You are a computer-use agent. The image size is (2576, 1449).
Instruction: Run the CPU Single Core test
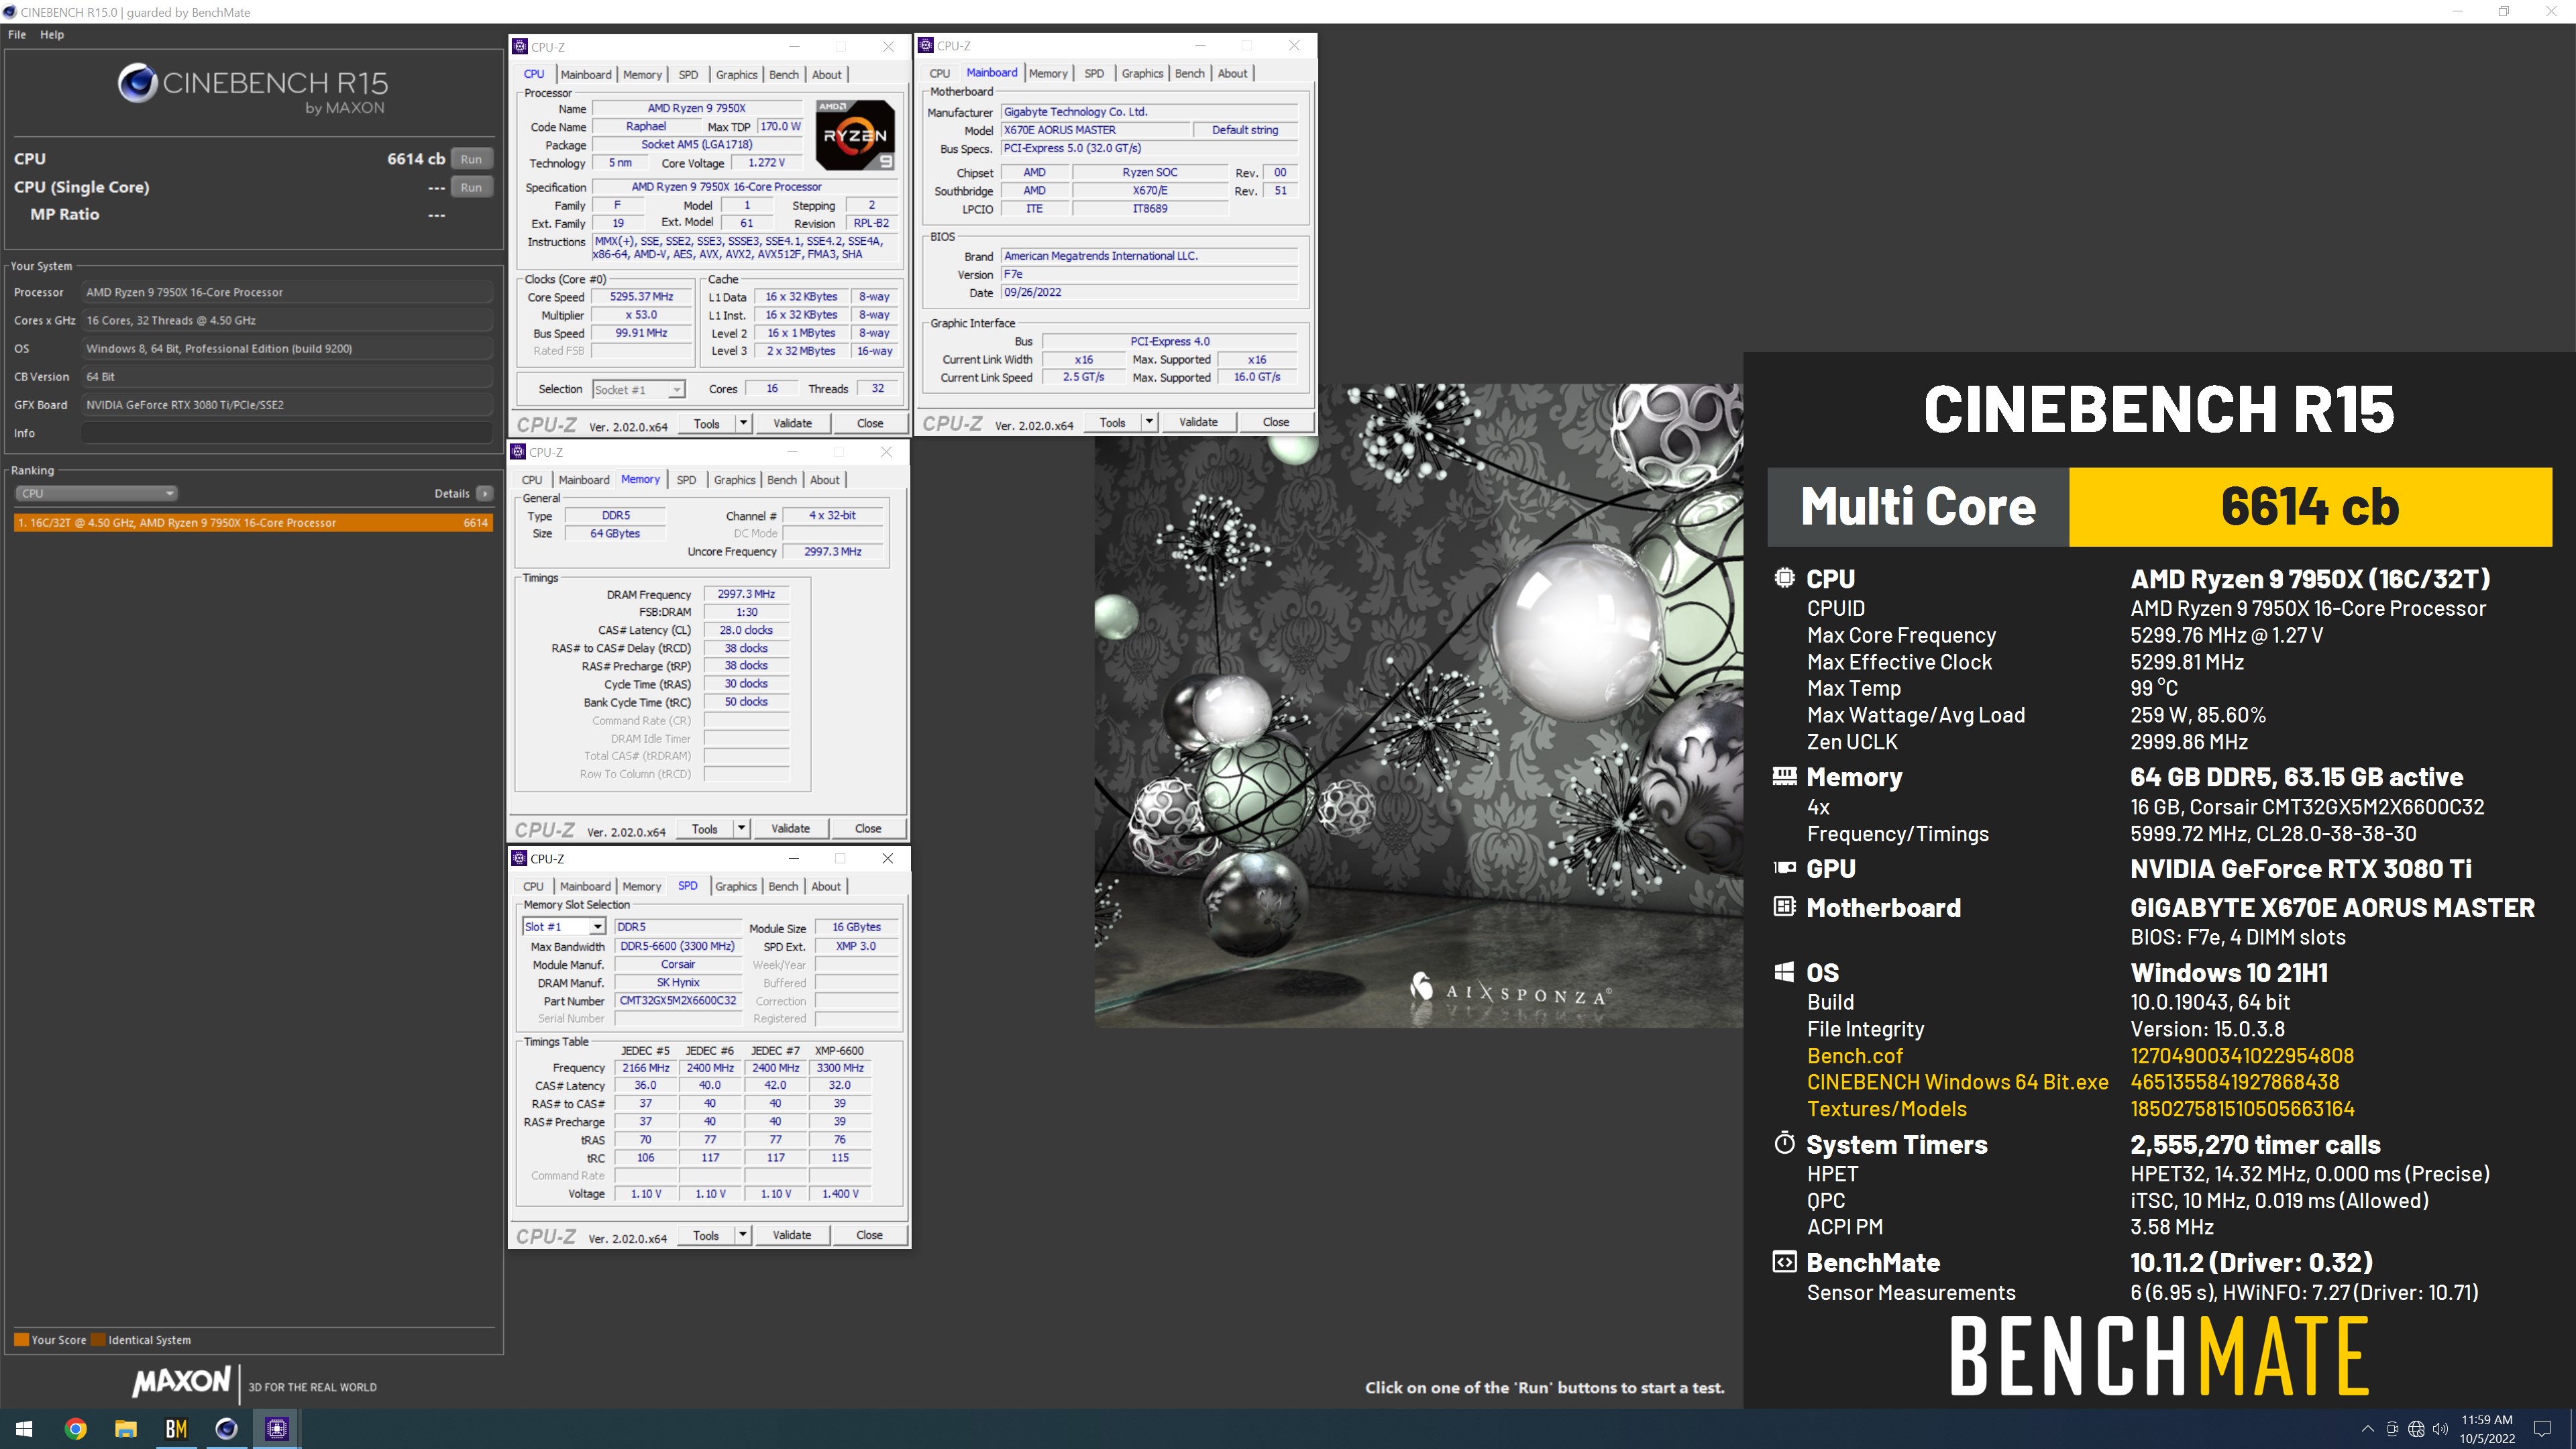[x=471, y=187]
